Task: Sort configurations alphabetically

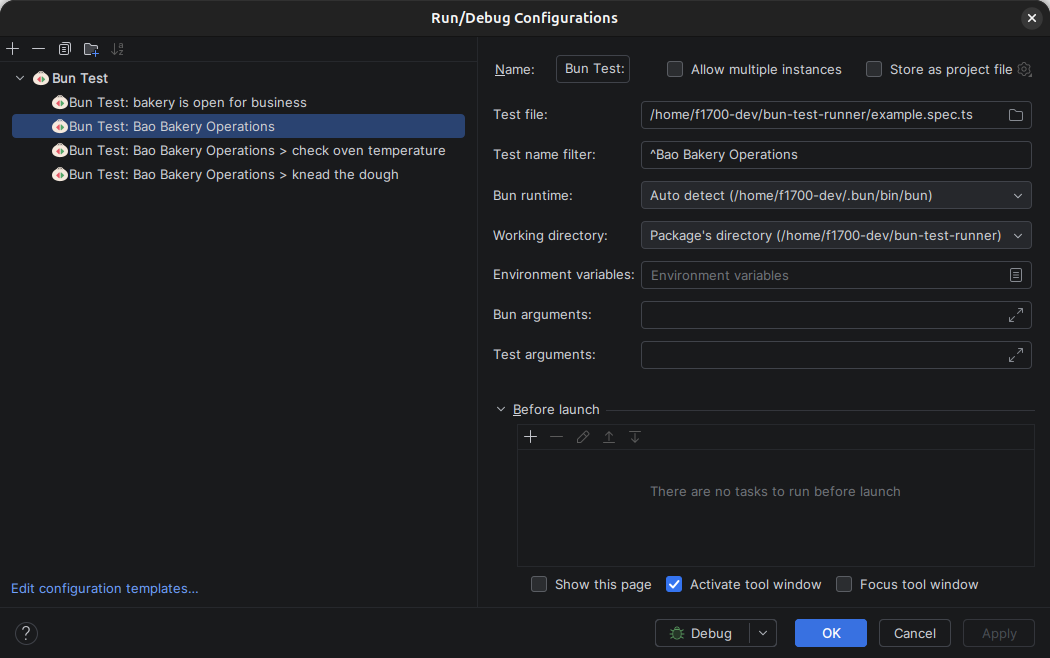Action: click(117, 49)
